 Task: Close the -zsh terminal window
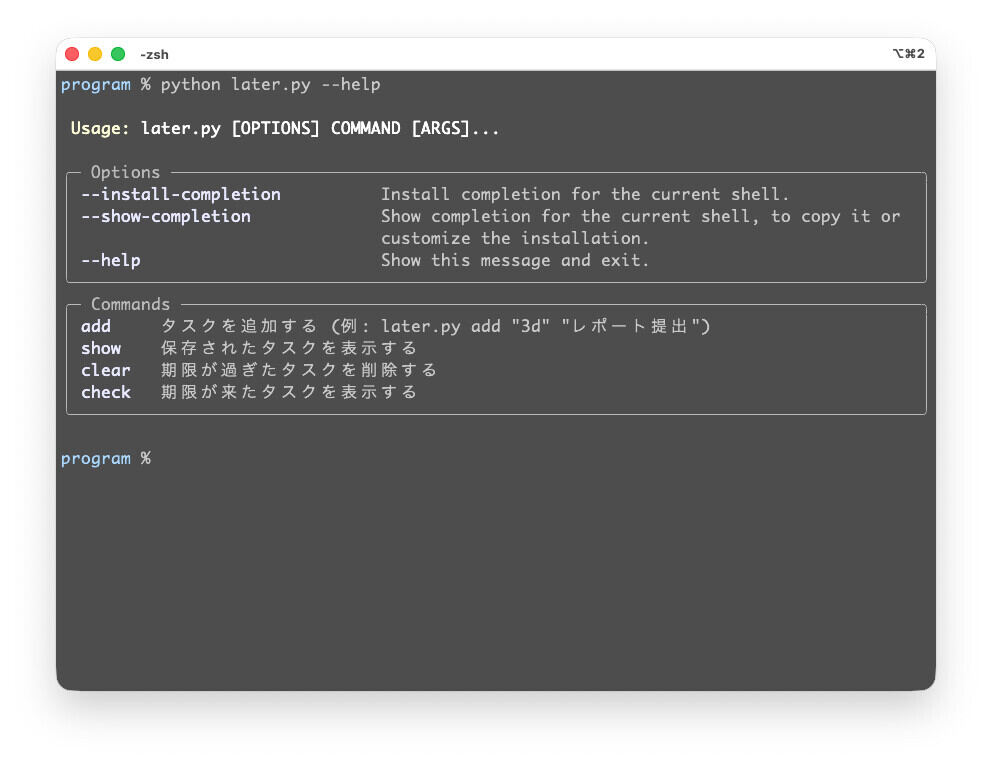72,54
